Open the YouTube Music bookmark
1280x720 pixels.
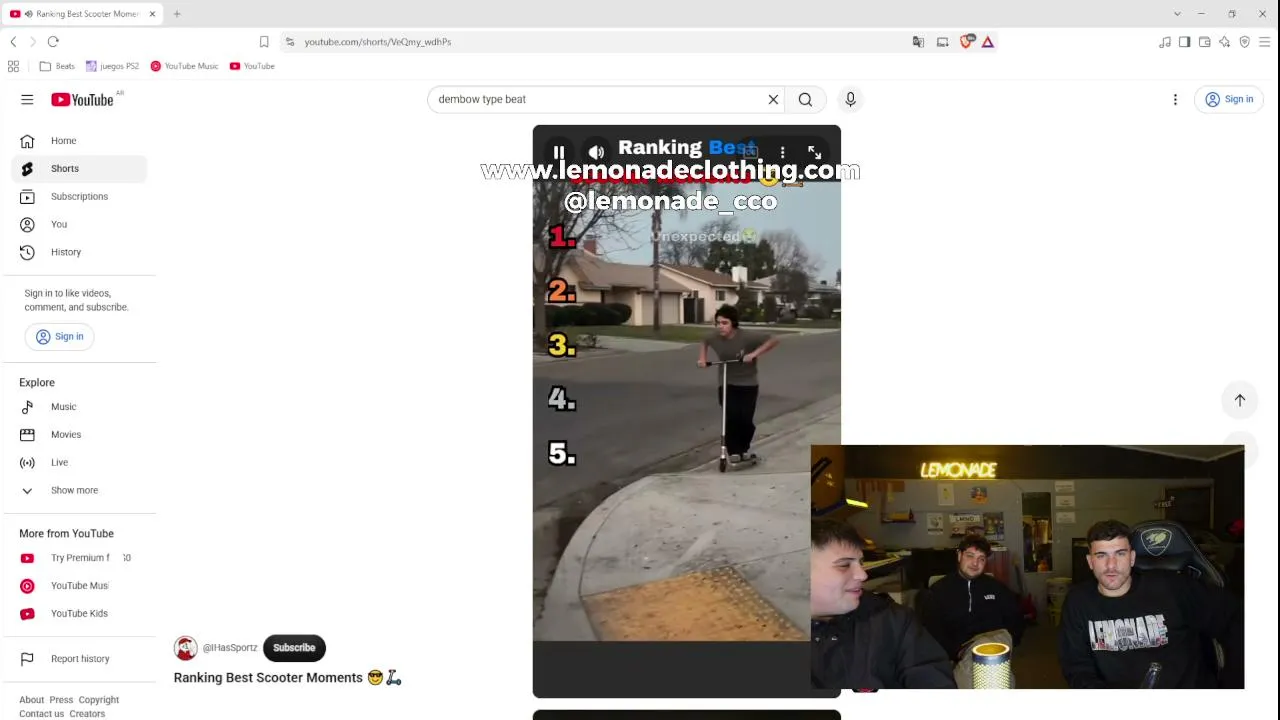coord(184,66)
